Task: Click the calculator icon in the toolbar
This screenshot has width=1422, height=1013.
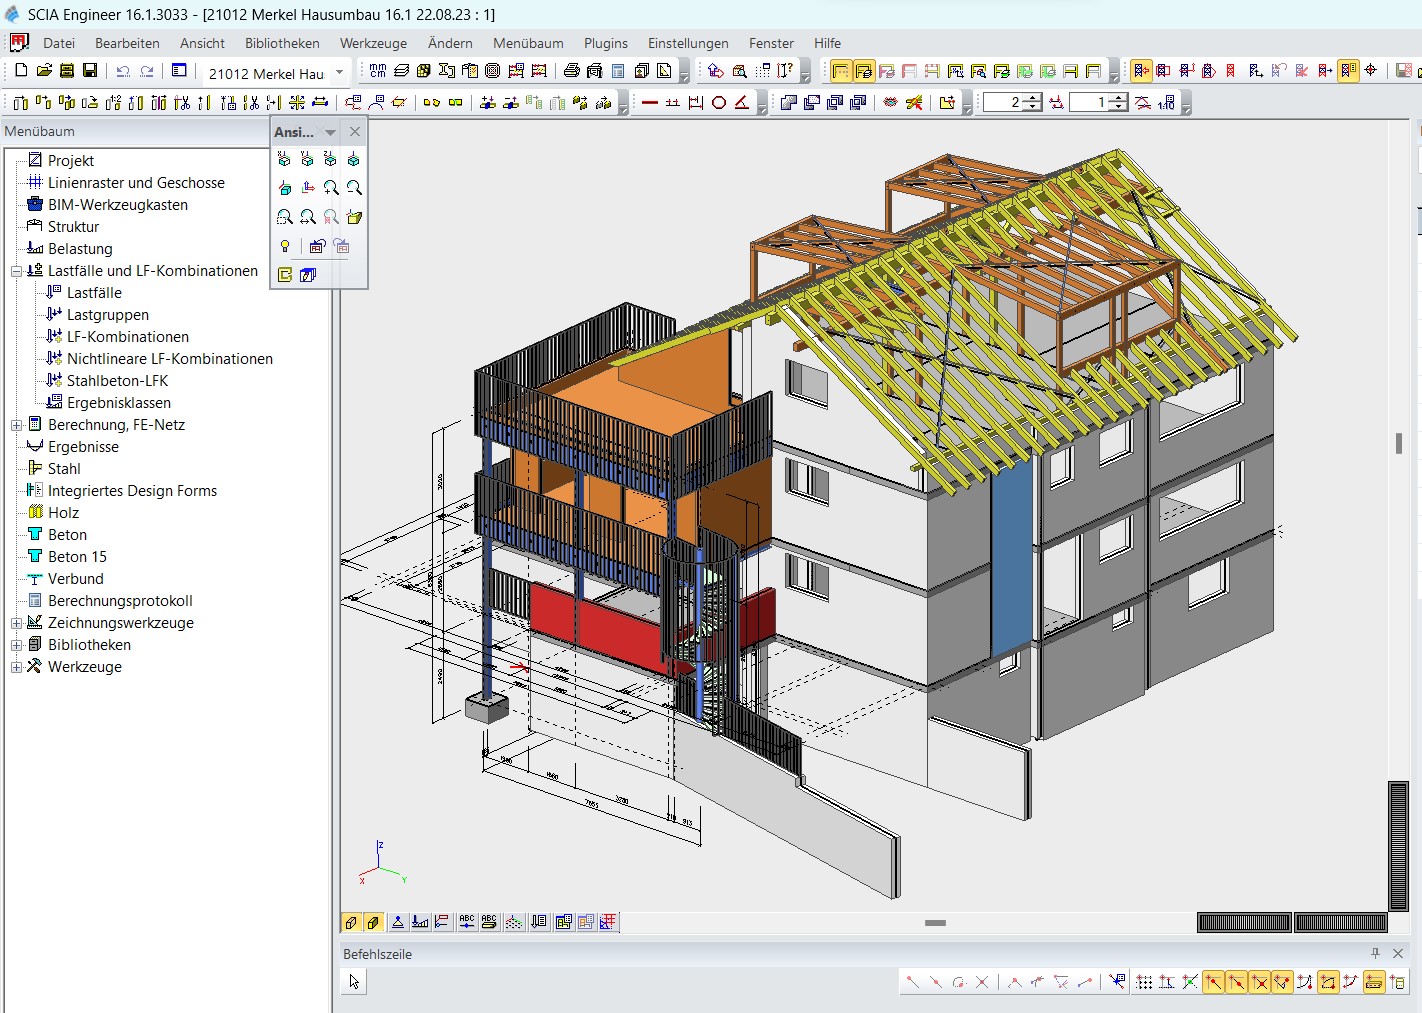Action: 618,71
